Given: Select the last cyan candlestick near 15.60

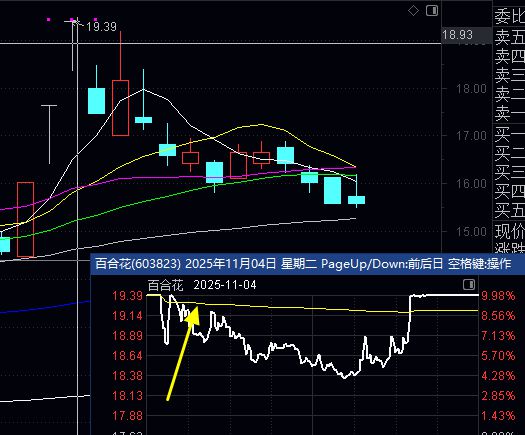Looking at the screenshot, I should click(x=356, y=200).
